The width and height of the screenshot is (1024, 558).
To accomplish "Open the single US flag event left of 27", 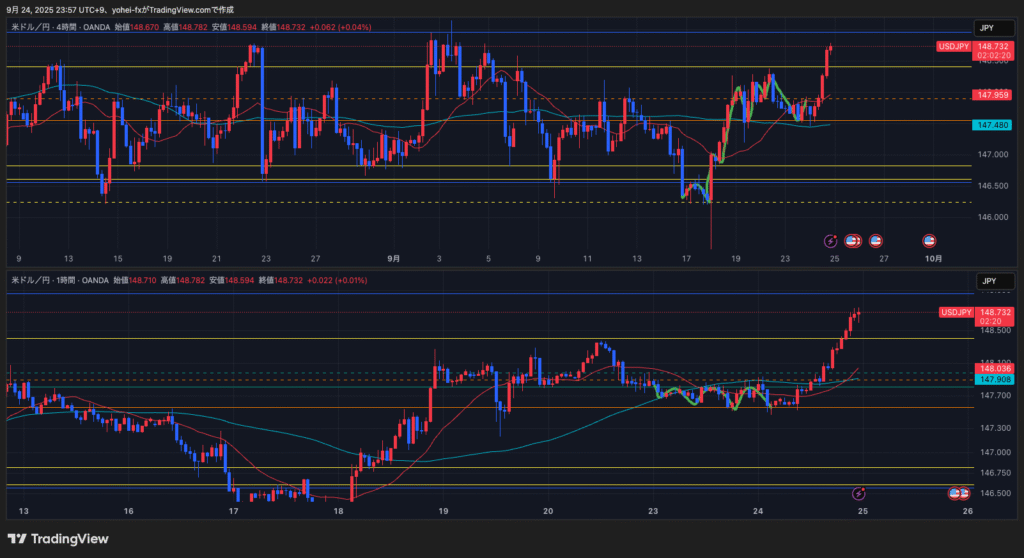I will 876,240.
